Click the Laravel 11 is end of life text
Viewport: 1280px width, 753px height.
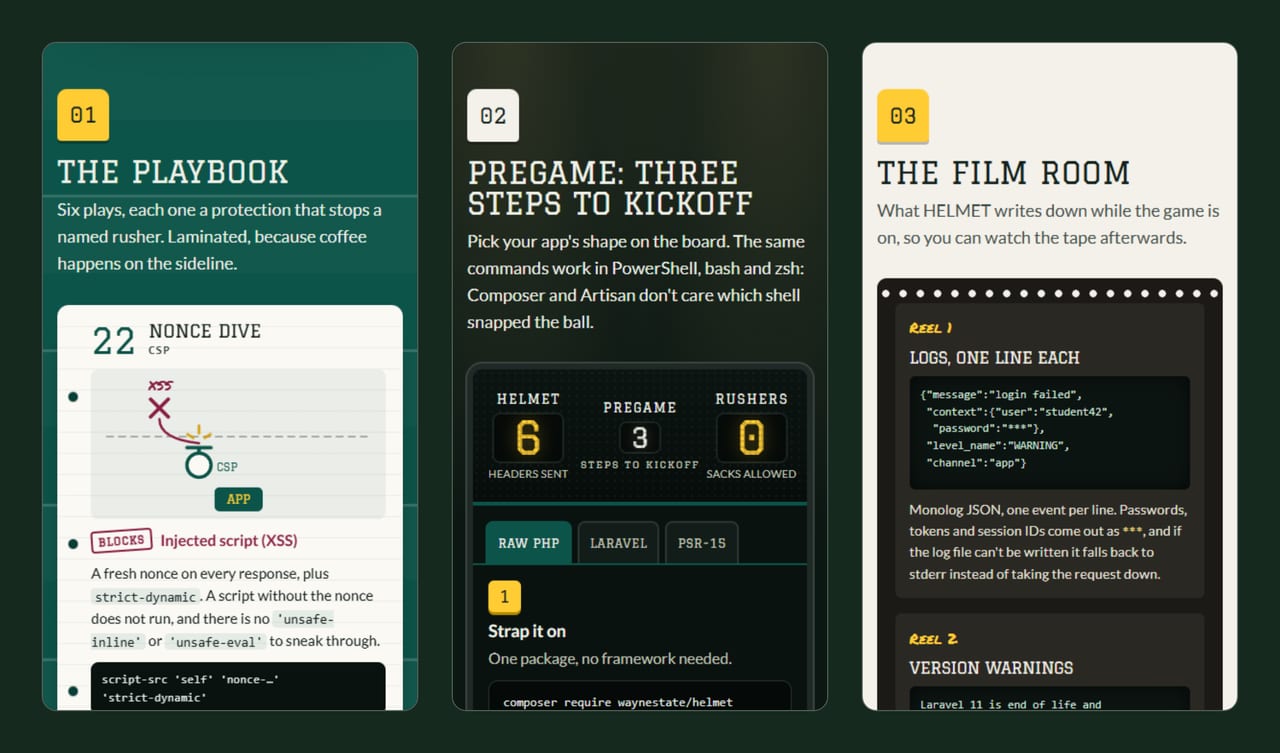1011,704
